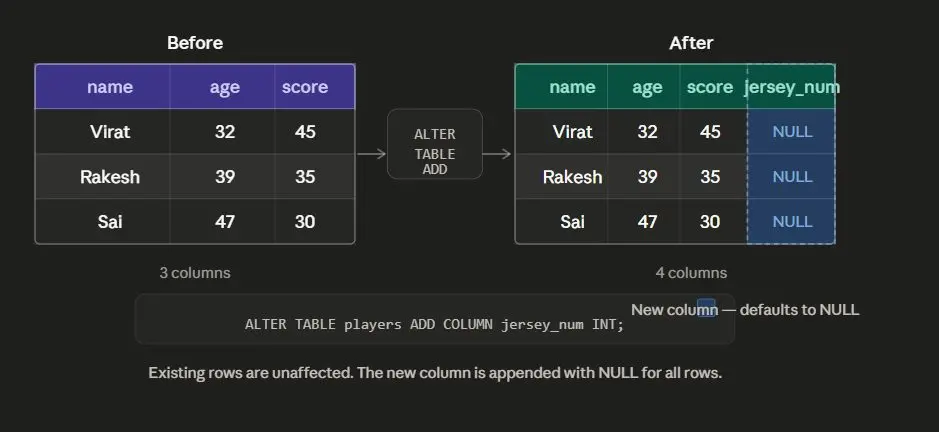Click the 3 columns caption
Screen dimensions: 939x432
point(195,273)
